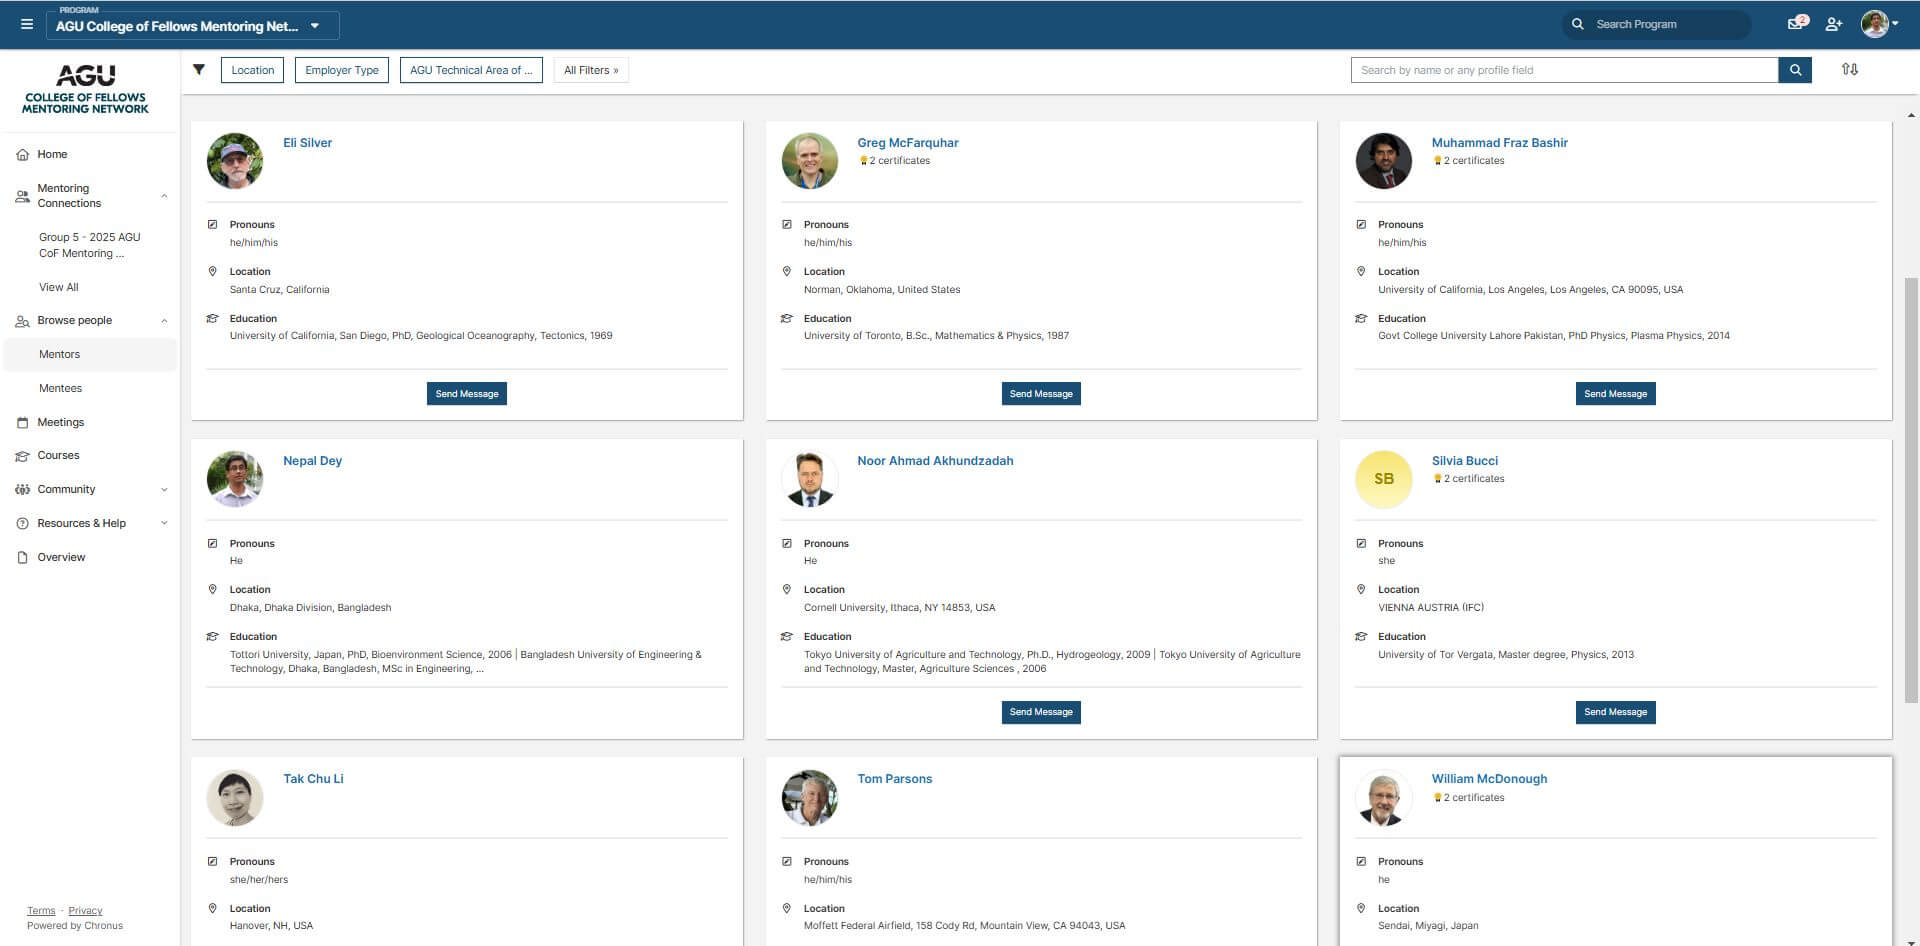
Task: Open the Location filter dropdown
Action: point(252,70)
